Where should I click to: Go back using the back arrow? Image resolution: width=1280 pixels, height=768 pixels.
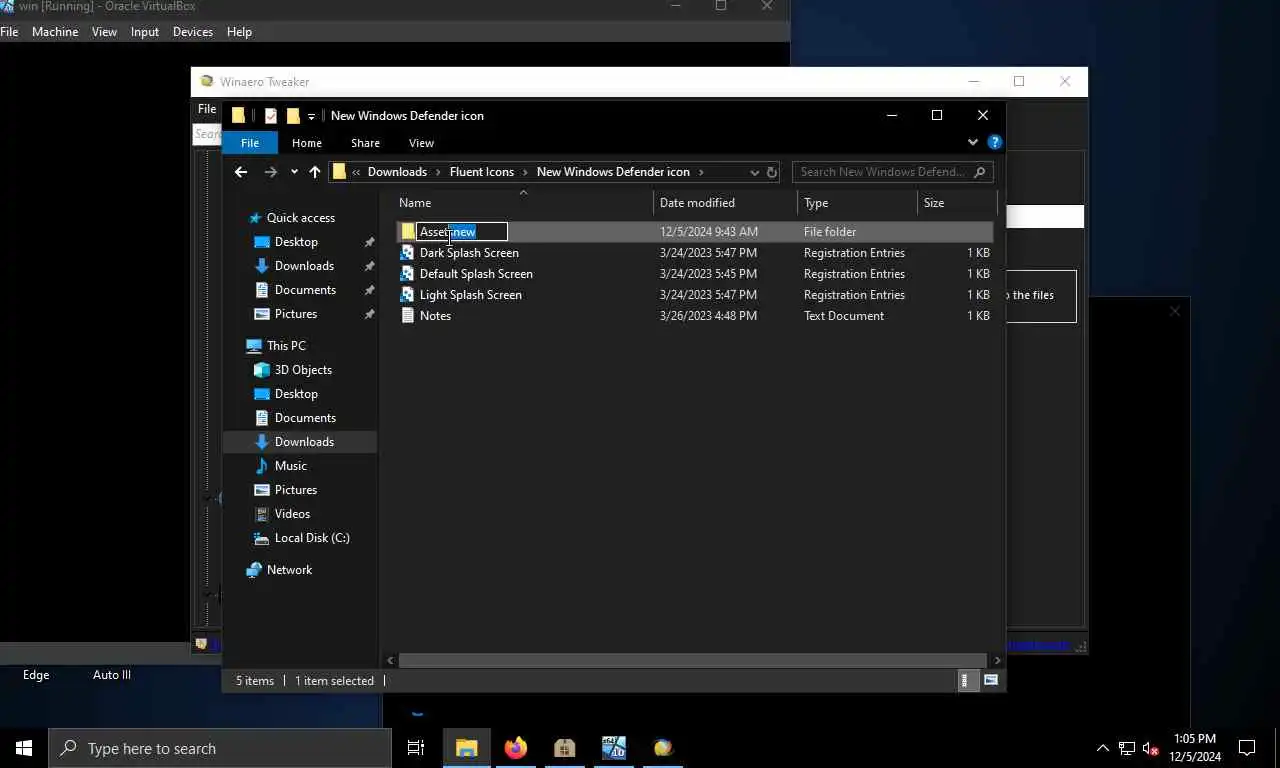coord(241,172)
